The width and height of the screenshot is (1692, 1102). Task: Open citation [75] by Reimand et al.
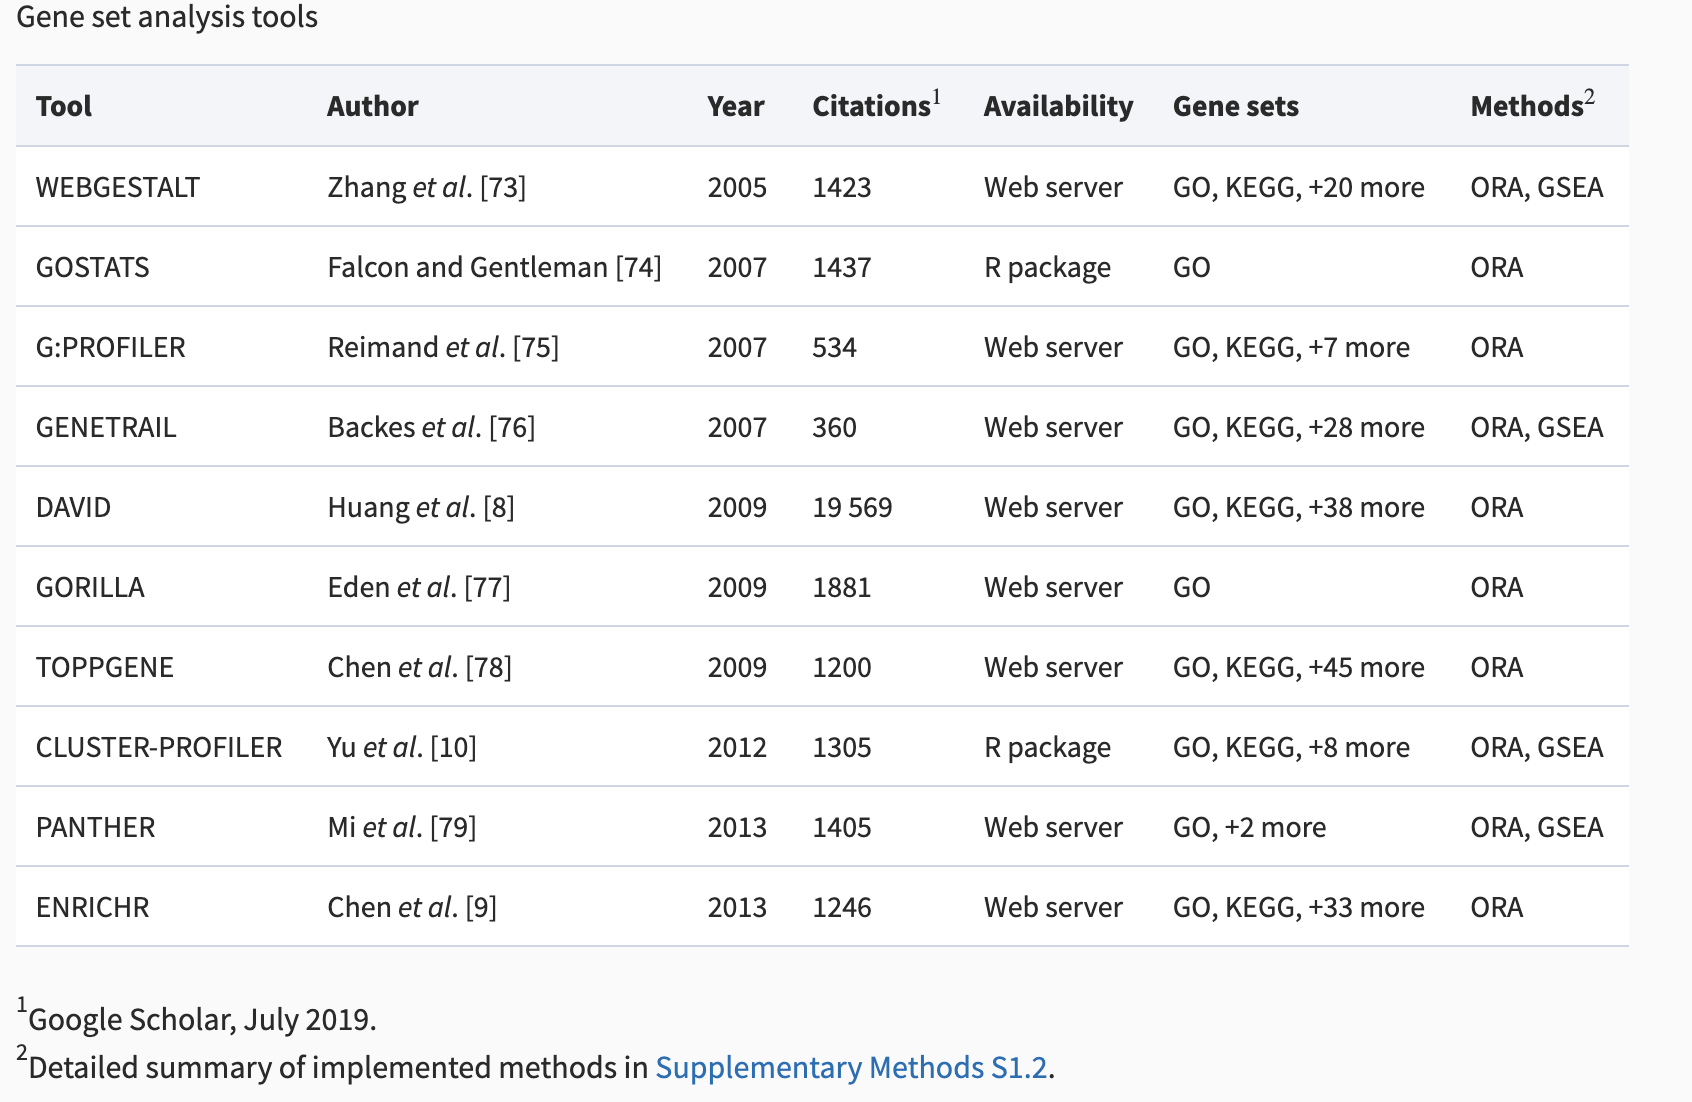(536, 348)
